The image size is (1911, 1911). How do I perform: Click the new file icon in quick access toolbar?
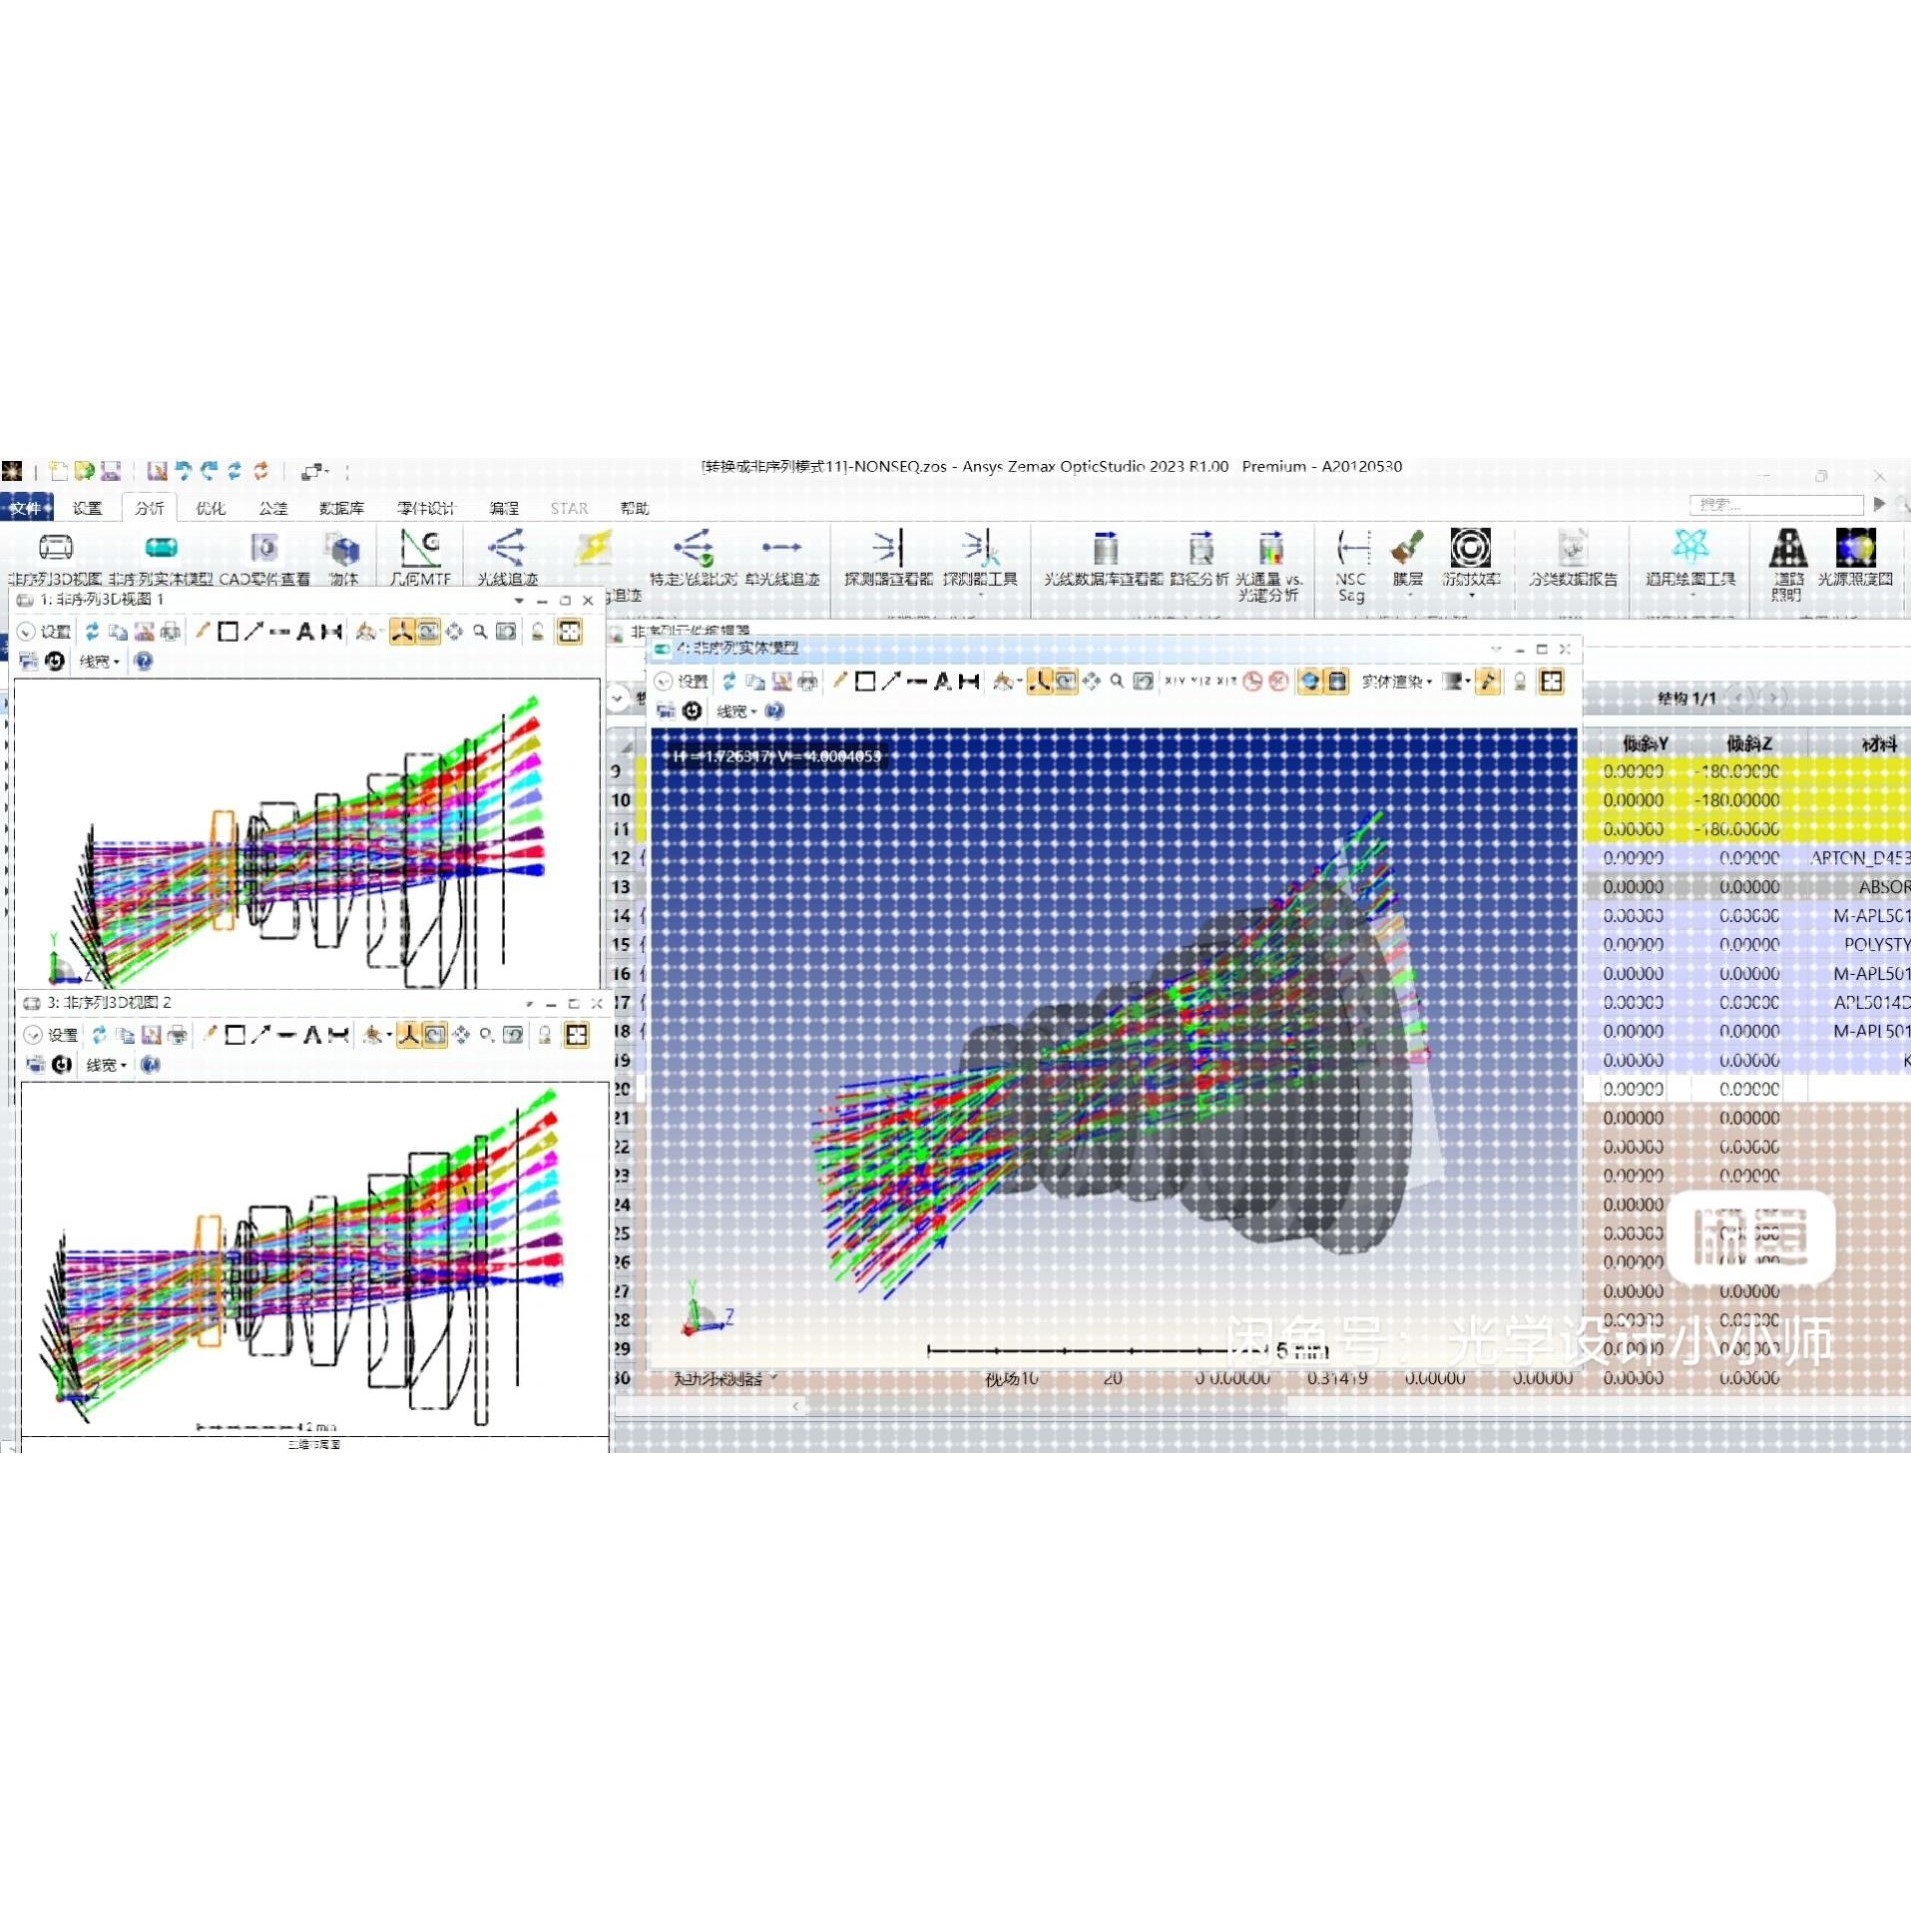click(x=59, y=471)
